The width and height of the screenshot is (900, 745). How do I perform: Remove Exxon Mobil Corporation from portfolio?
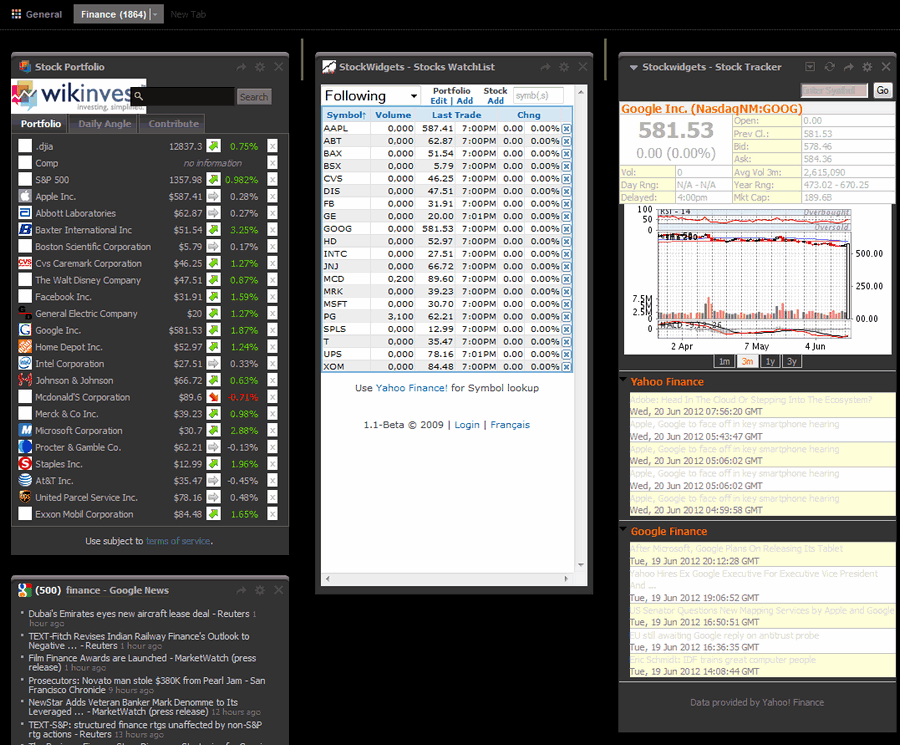[273, 514]
